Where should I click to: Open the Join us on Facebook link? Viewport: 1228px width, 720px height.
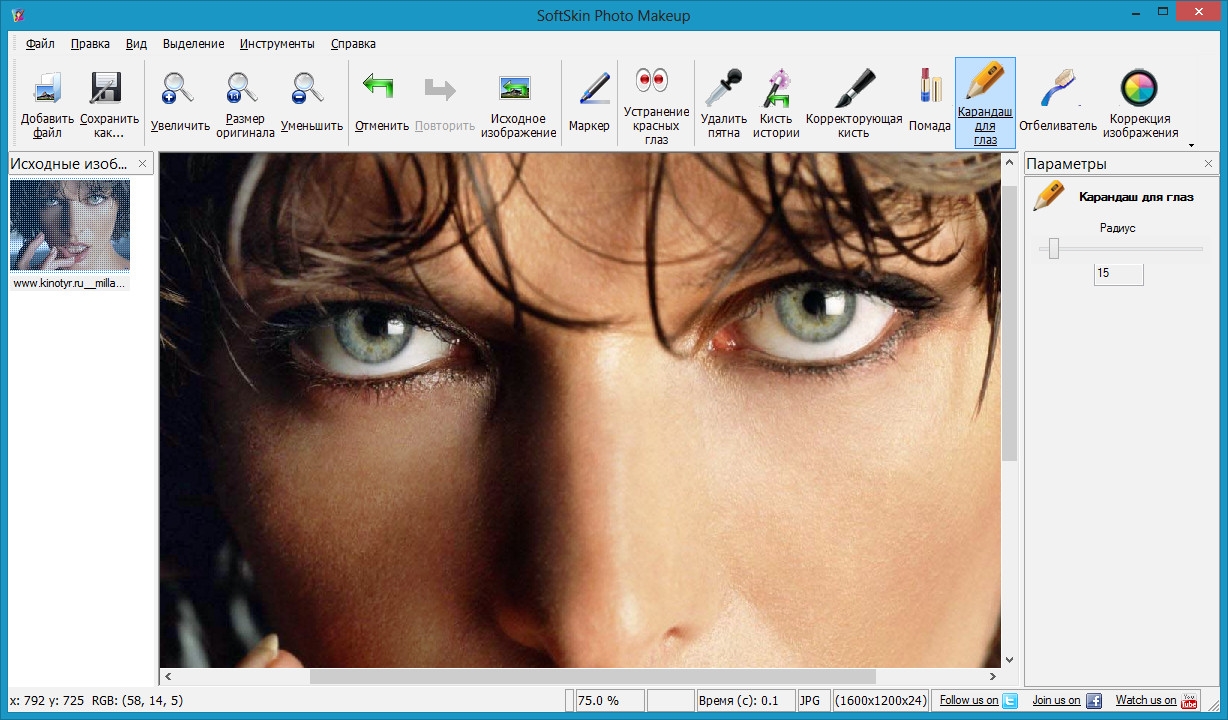[1067, 700]
